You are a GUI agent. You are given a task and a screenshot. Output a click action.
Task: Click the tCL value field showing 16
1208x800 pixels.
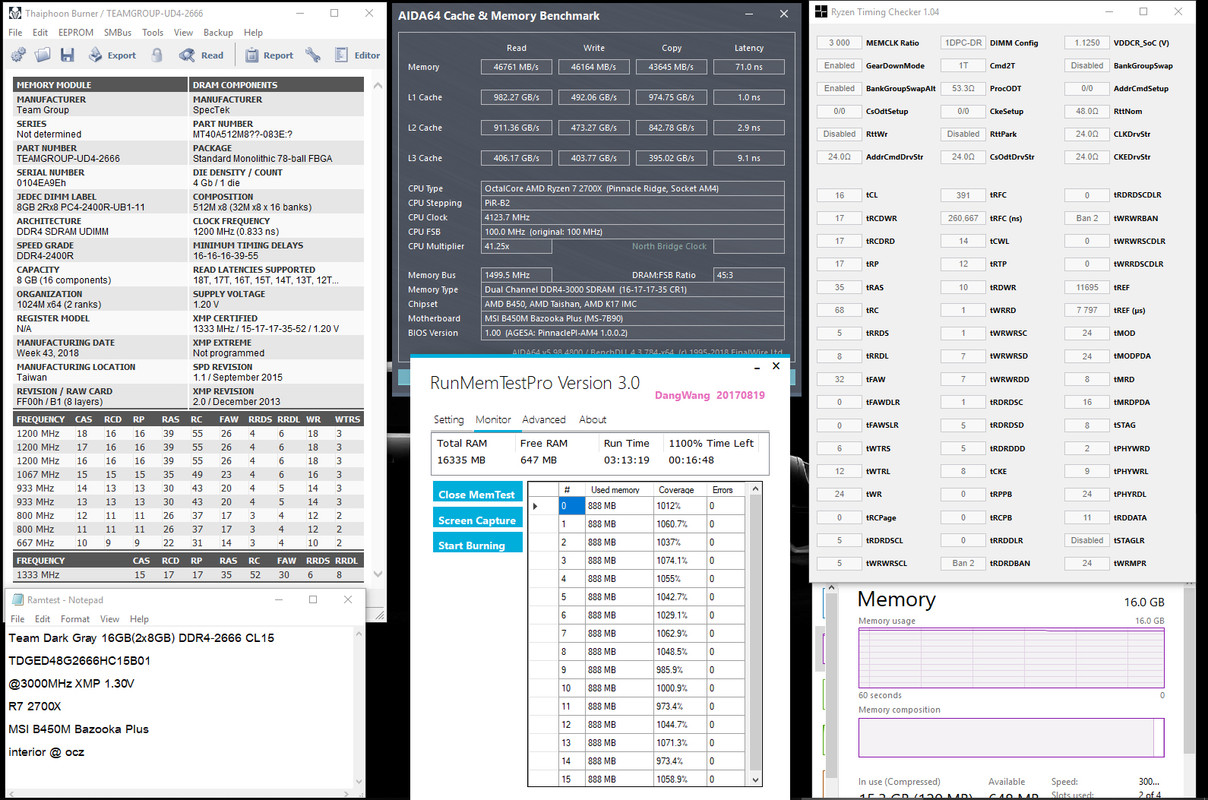click(839, 195)
